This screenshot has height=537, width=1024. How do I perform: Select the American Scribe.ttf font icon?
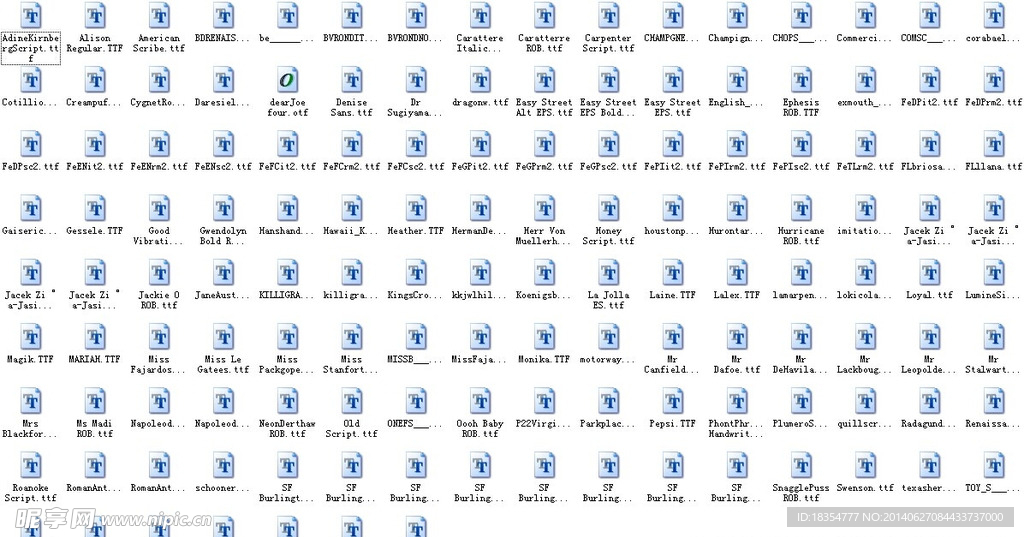pos(159,16)
